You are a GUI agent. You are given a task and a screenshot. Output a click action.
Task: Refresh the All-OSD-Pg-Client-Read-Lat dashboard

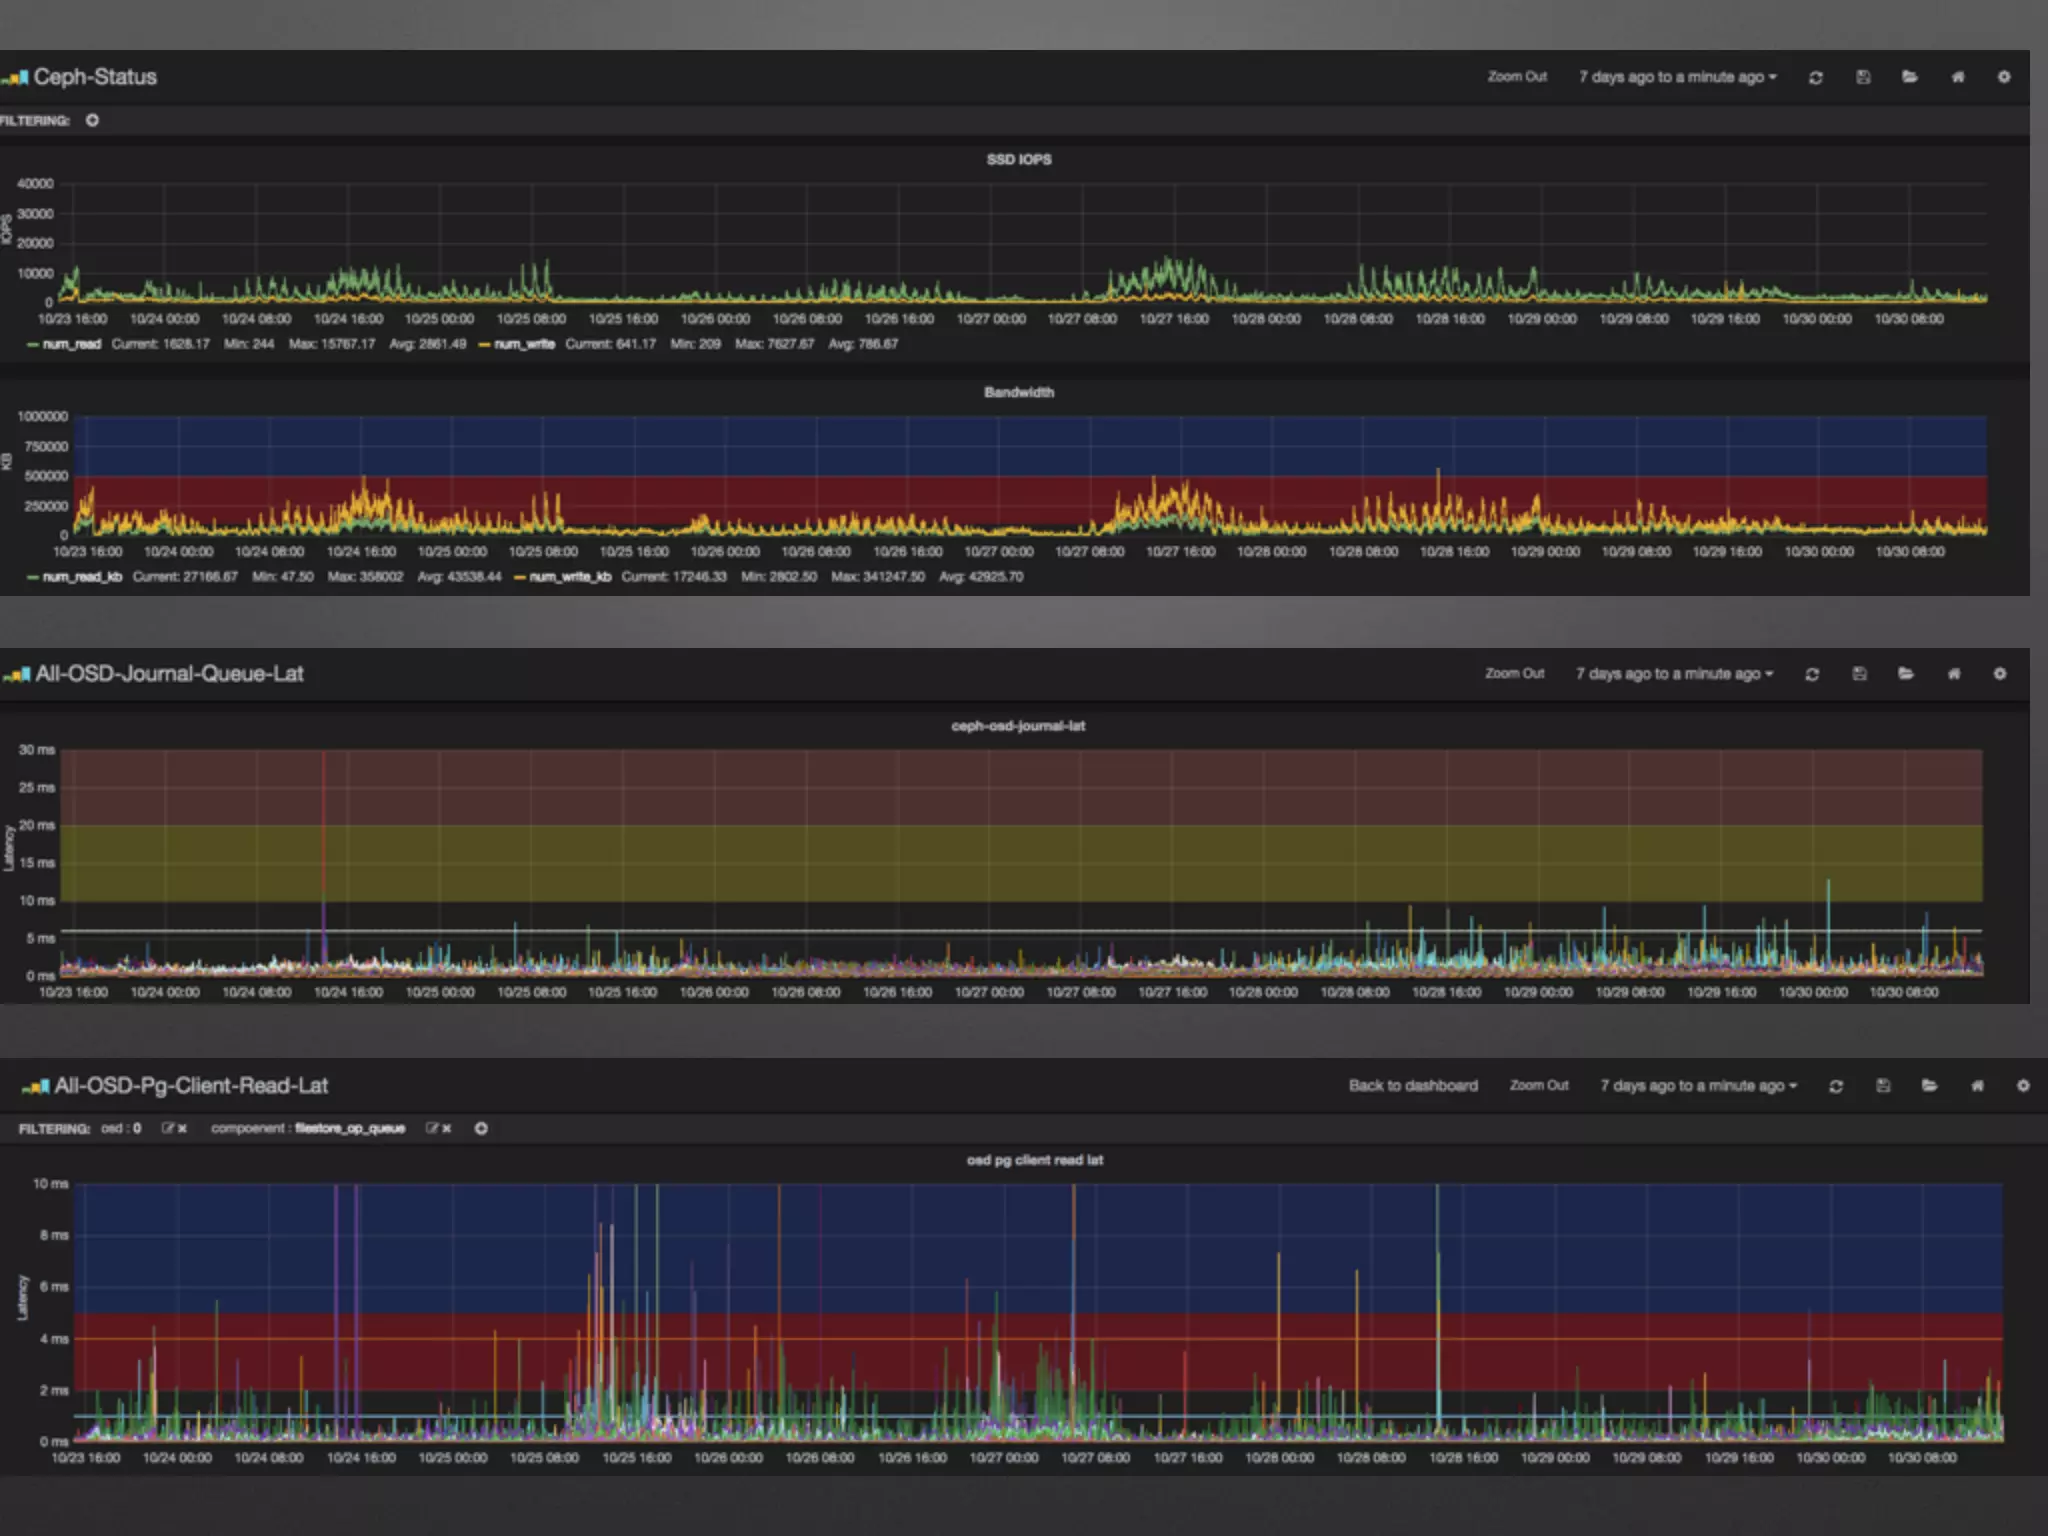coord(1835,1086)
